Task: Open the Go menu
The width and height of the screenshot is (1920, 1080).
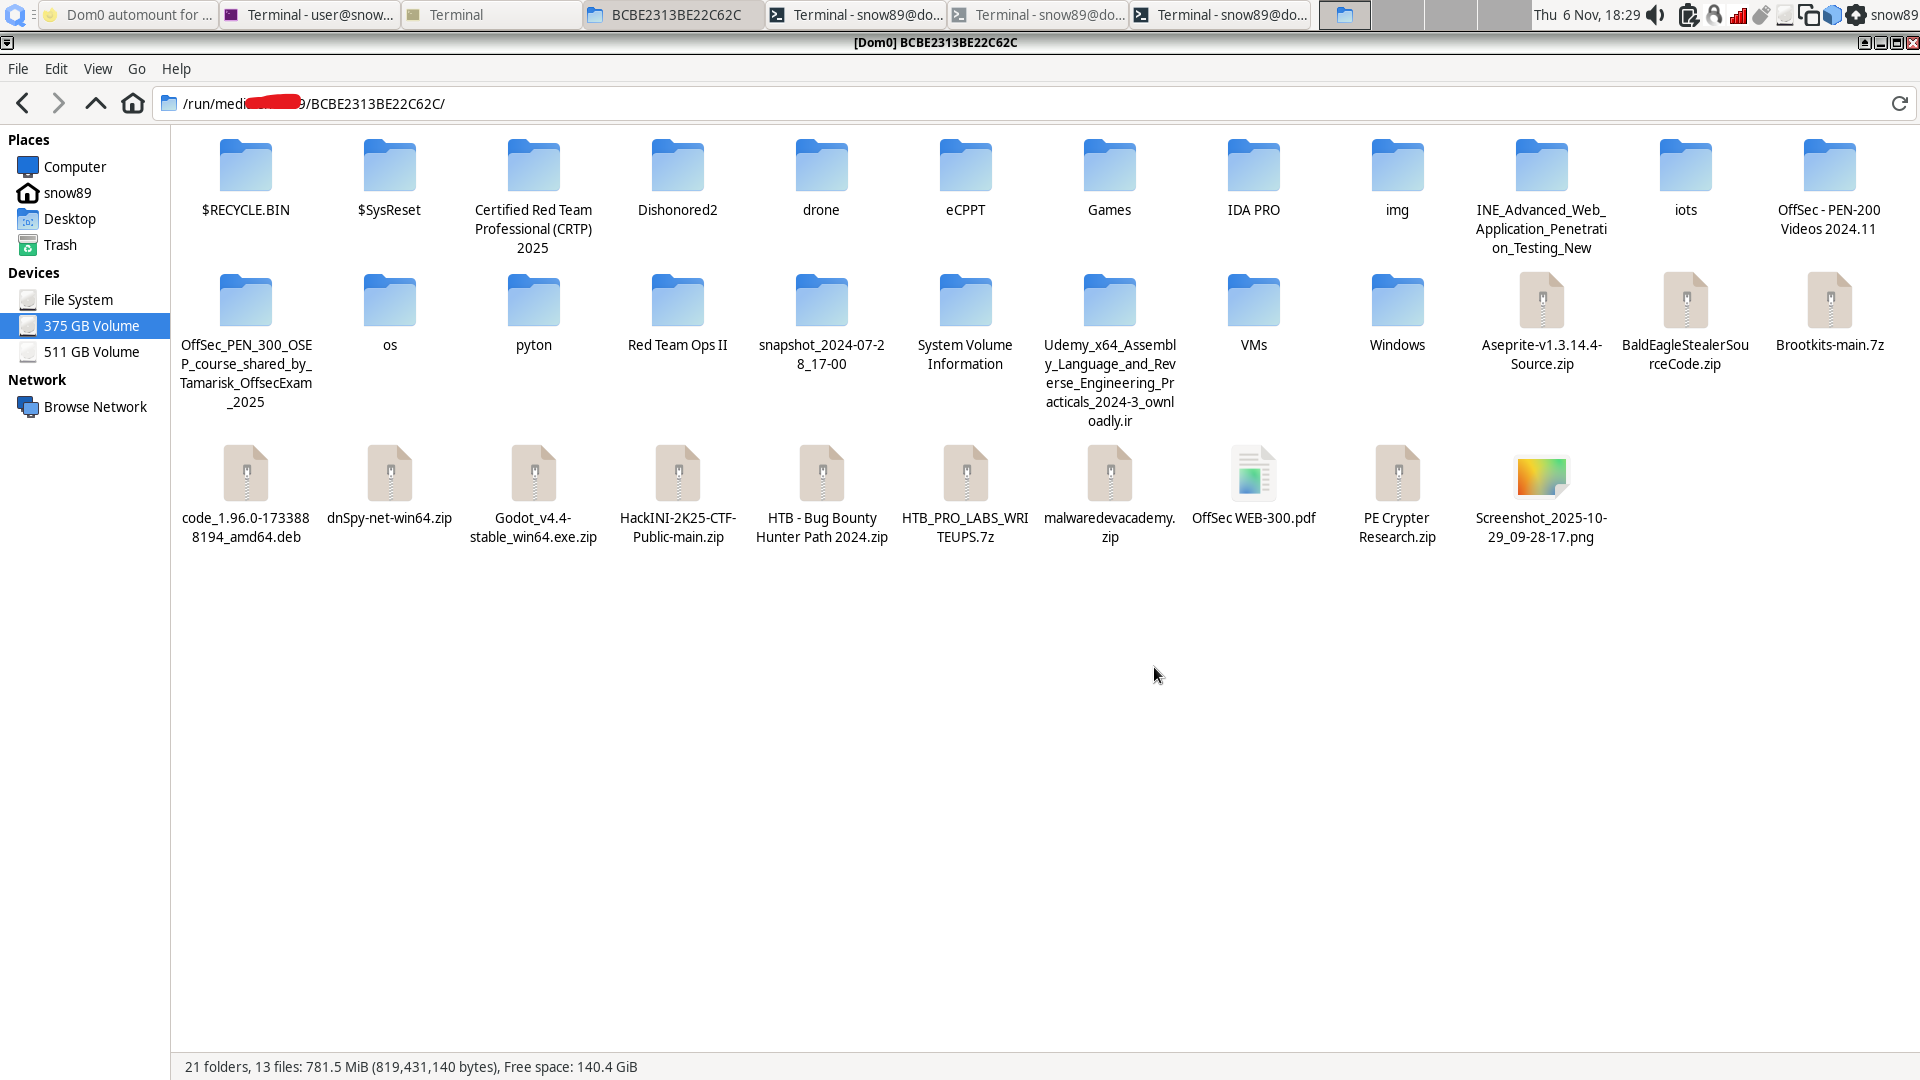Action: 136,68
